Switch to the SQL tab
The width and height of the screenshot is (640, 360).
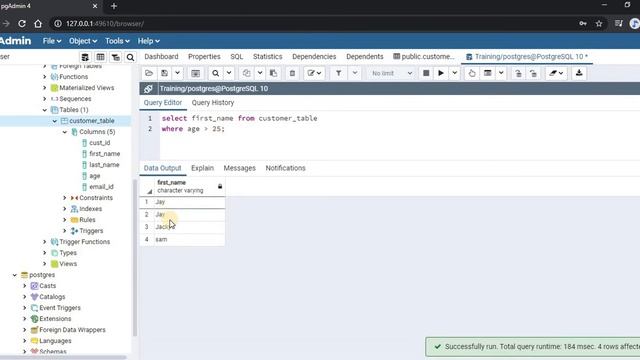point(236,57)
